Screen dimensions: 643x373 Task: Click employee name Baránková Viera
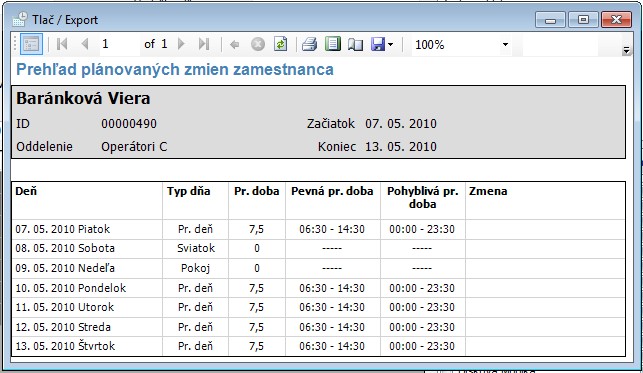coord(83,98)
